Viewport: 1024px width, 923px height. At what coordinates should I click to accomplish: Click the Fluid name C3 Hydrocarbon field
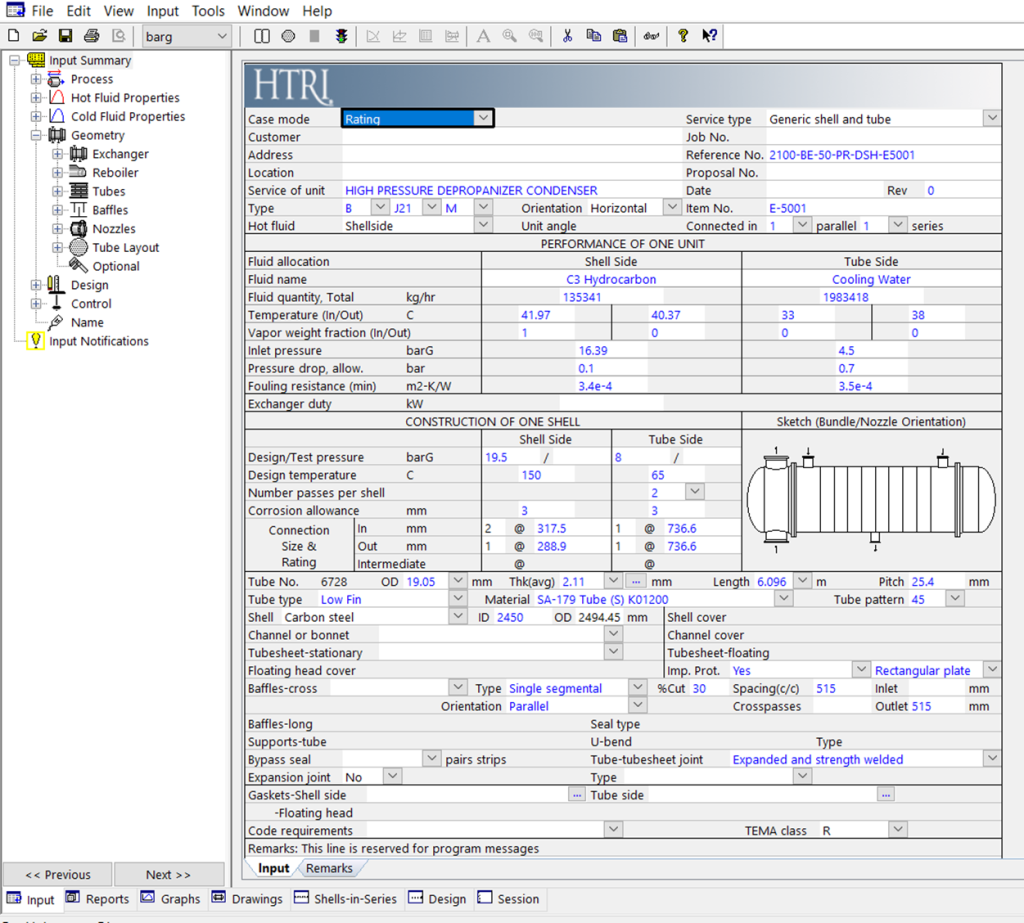click(611, 279)
